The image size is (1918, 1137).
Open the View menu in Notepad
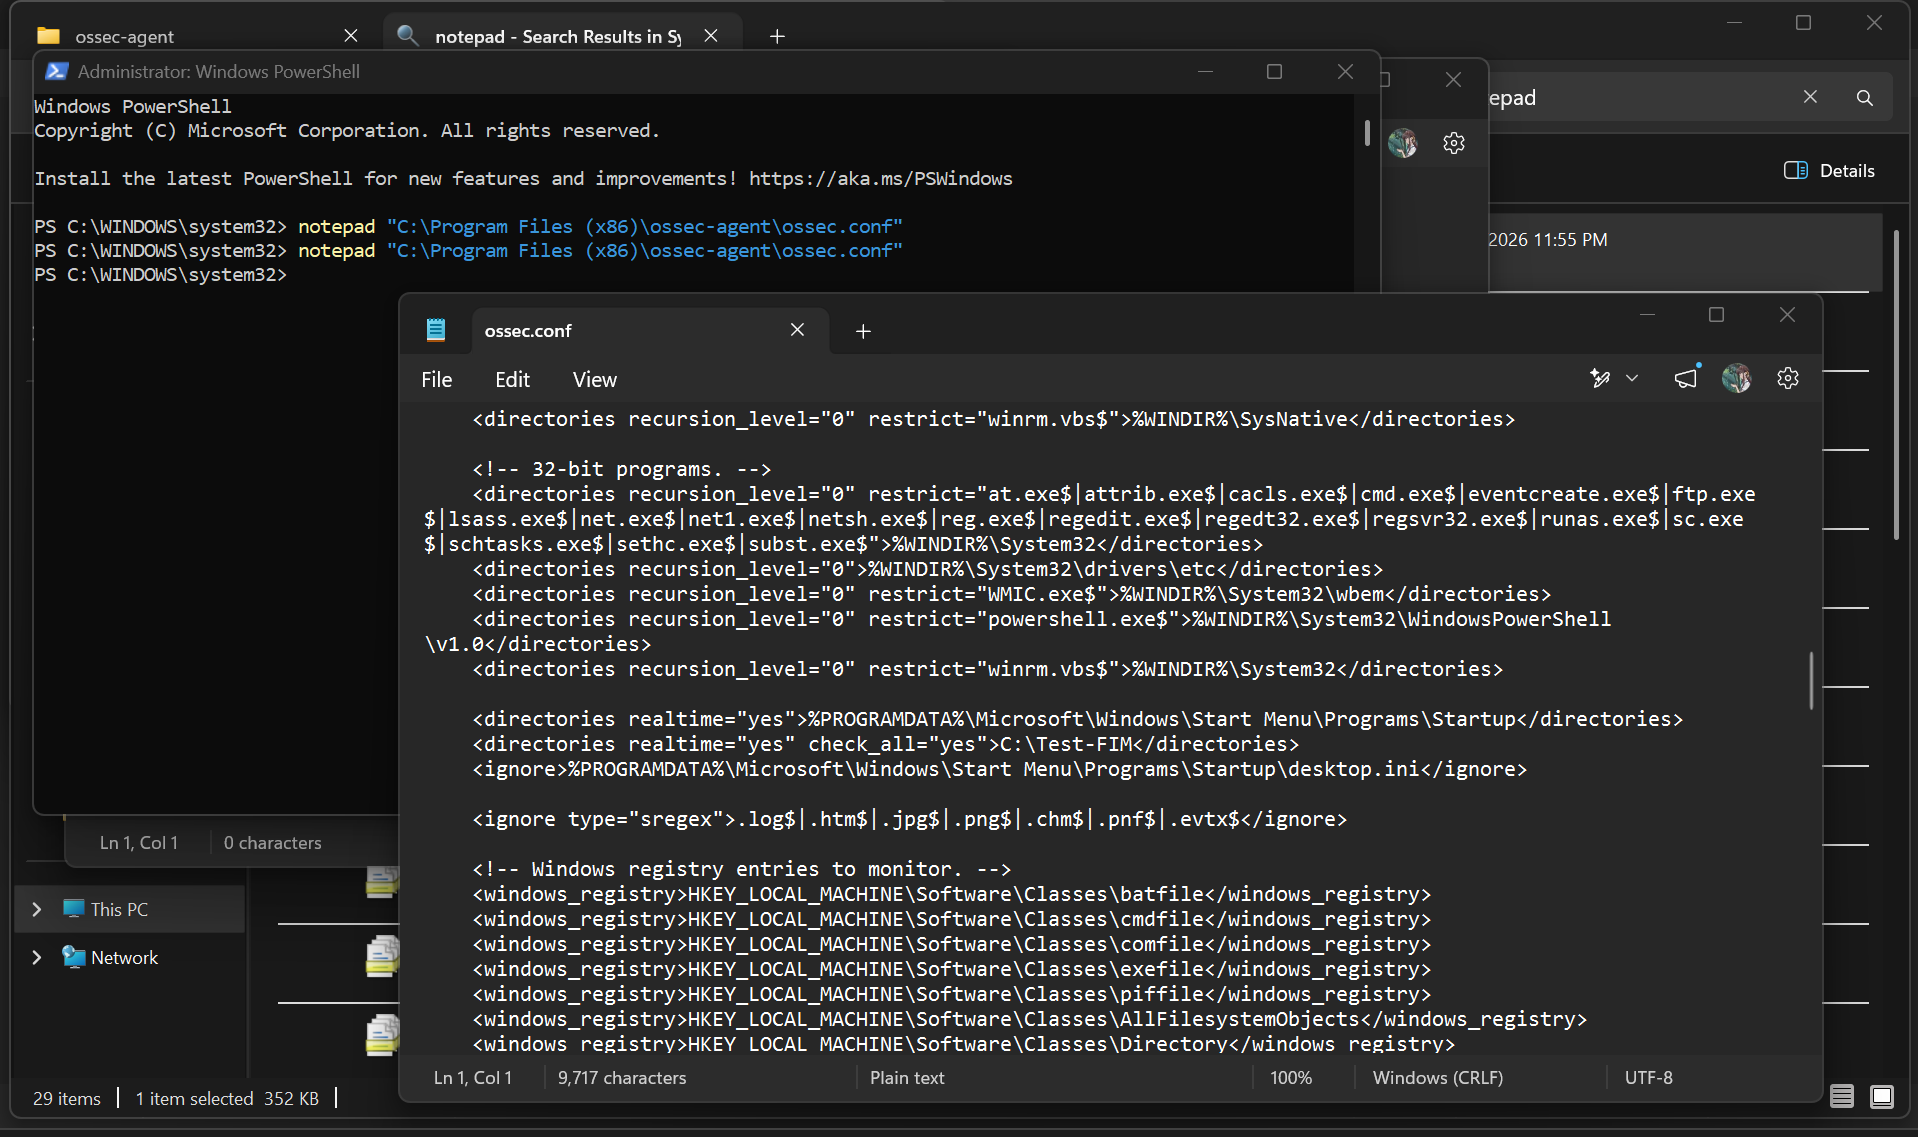click(594, 380)
